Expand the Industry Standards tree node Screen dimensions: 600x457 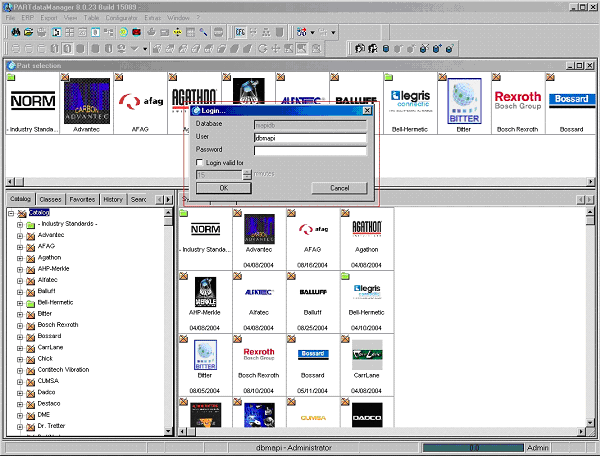(20, 225)
